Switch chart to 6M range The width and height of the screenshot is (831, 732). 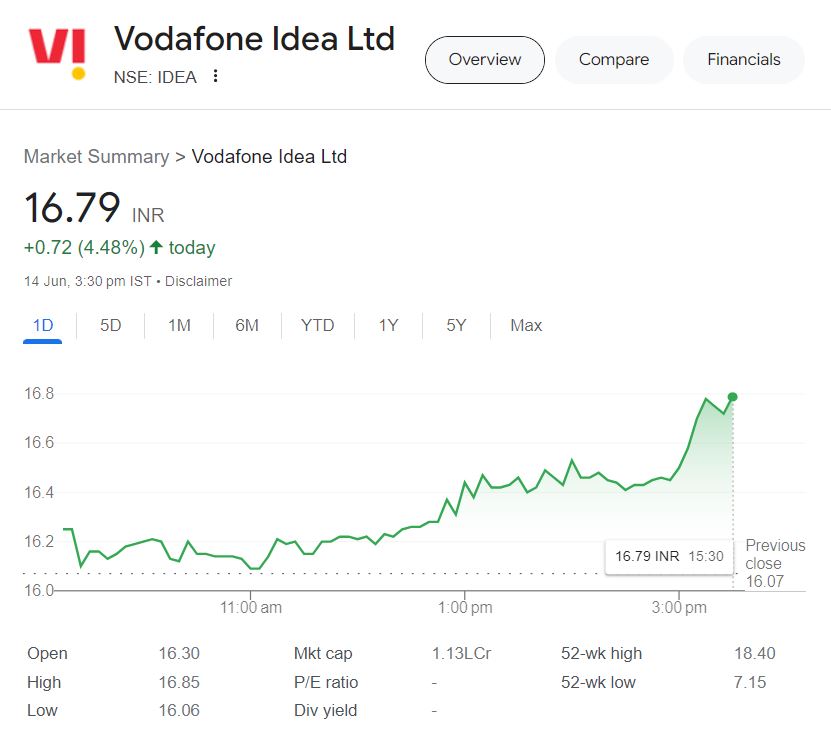(x=247, y=325)
